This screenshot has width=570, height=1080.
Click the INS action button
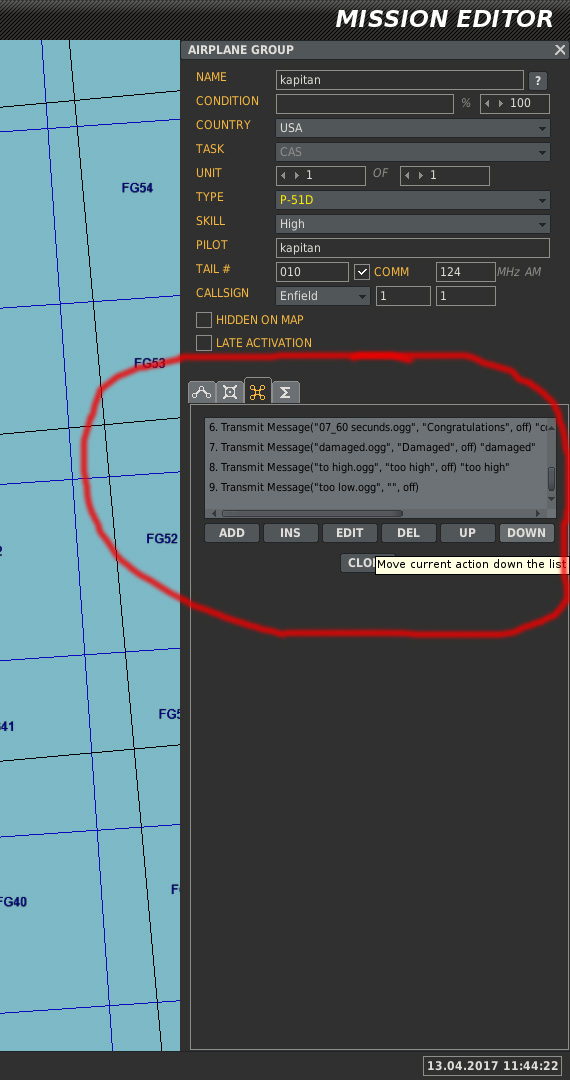pyautogui.click(x=291, y=533)
